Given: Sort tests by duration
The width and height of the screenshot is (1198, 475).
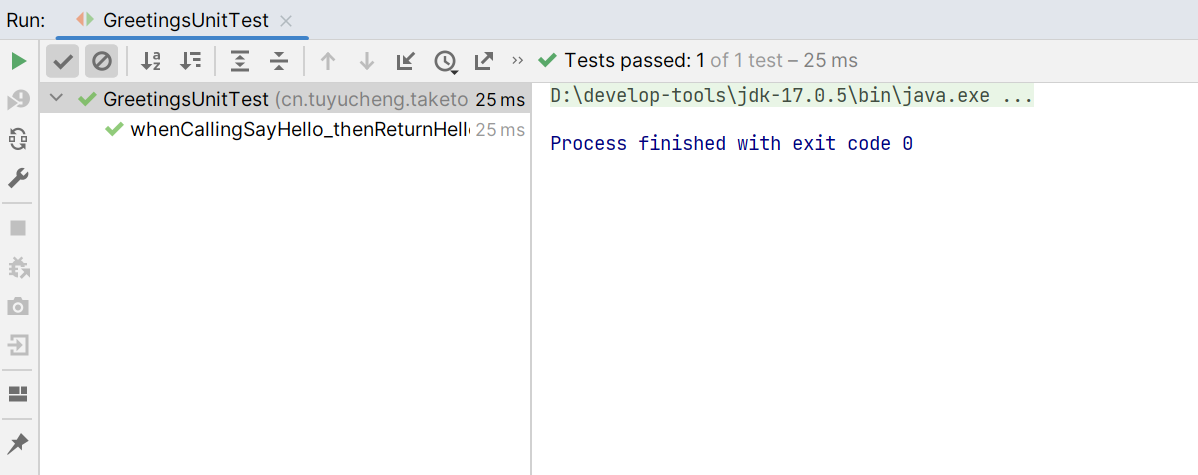Looking at the screenshot, I should [190, 61].
